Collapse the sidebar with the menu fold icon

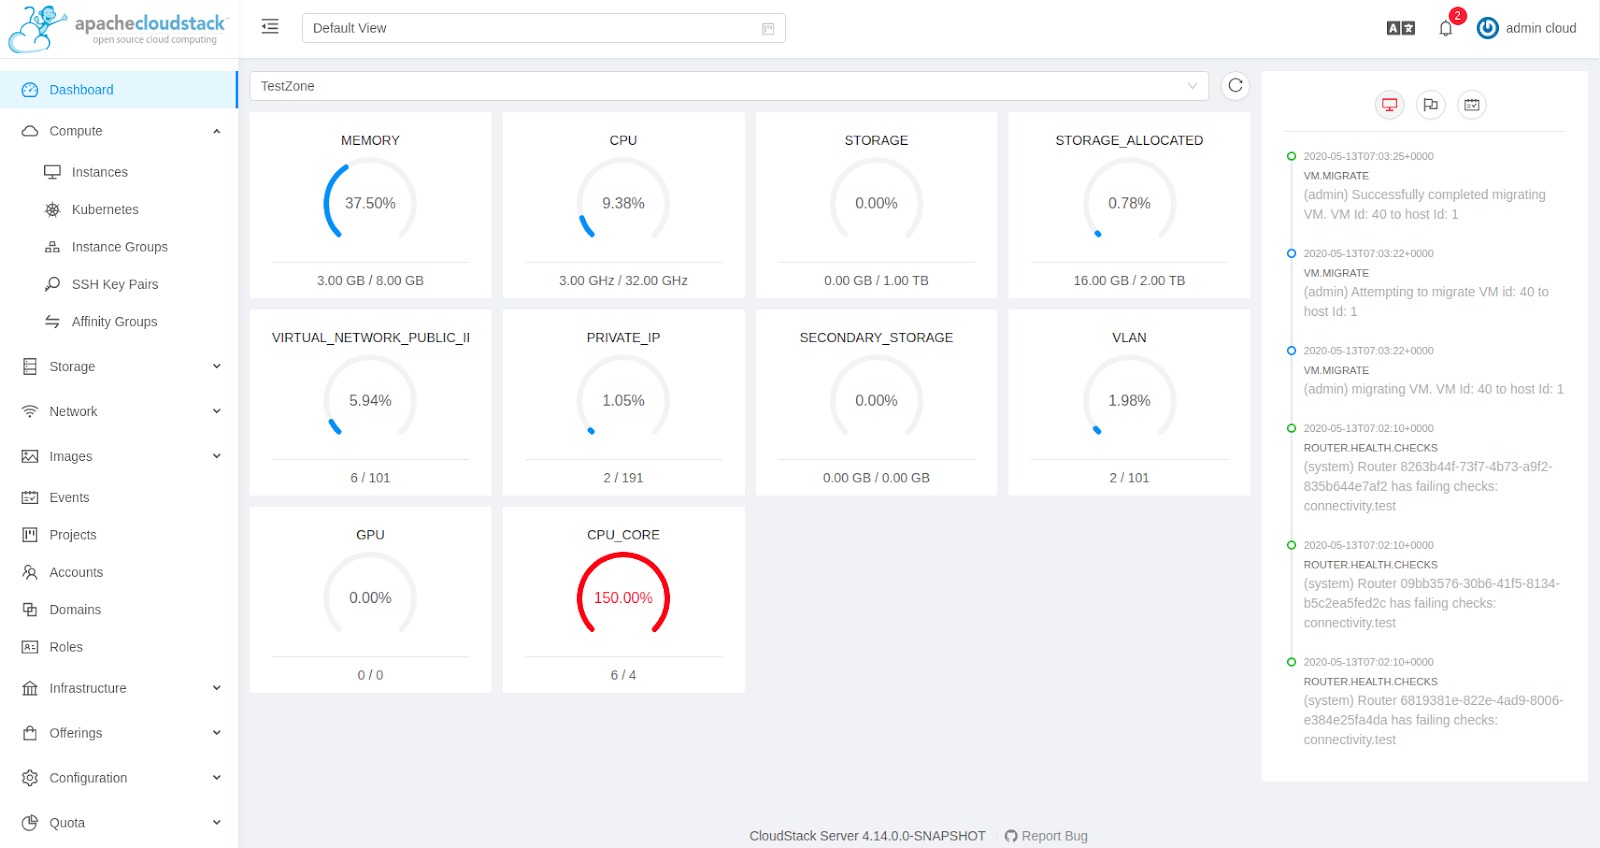270,27
